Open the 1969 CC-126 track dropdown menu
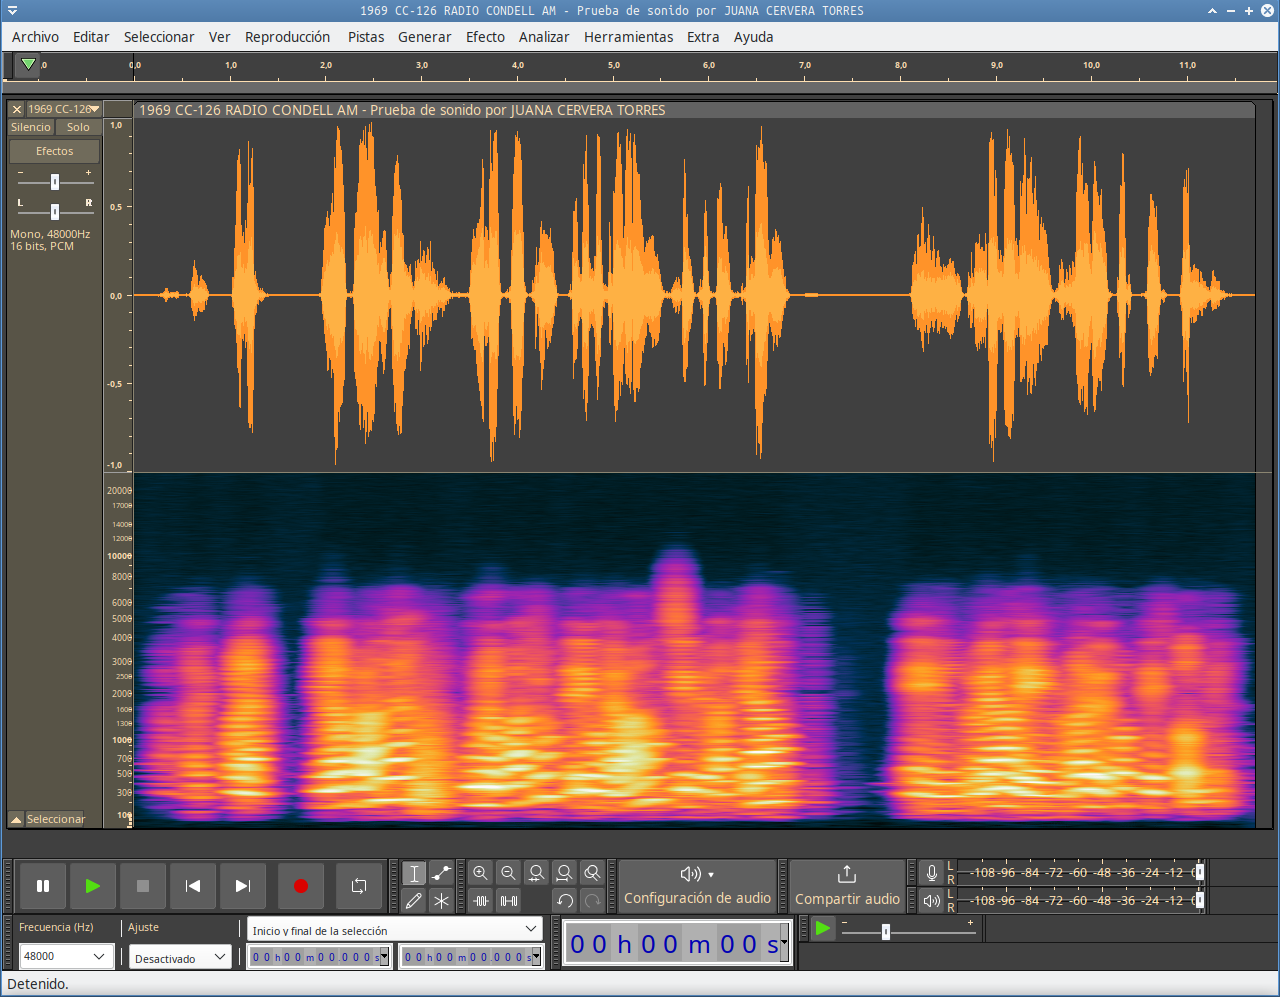1280x997 pixels. click(64, 109)
